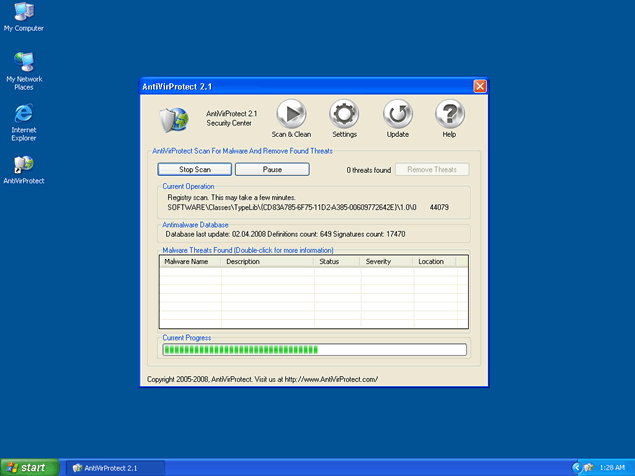Open Help via the question mark icon
635x476 pixels.
pos(449,114)
